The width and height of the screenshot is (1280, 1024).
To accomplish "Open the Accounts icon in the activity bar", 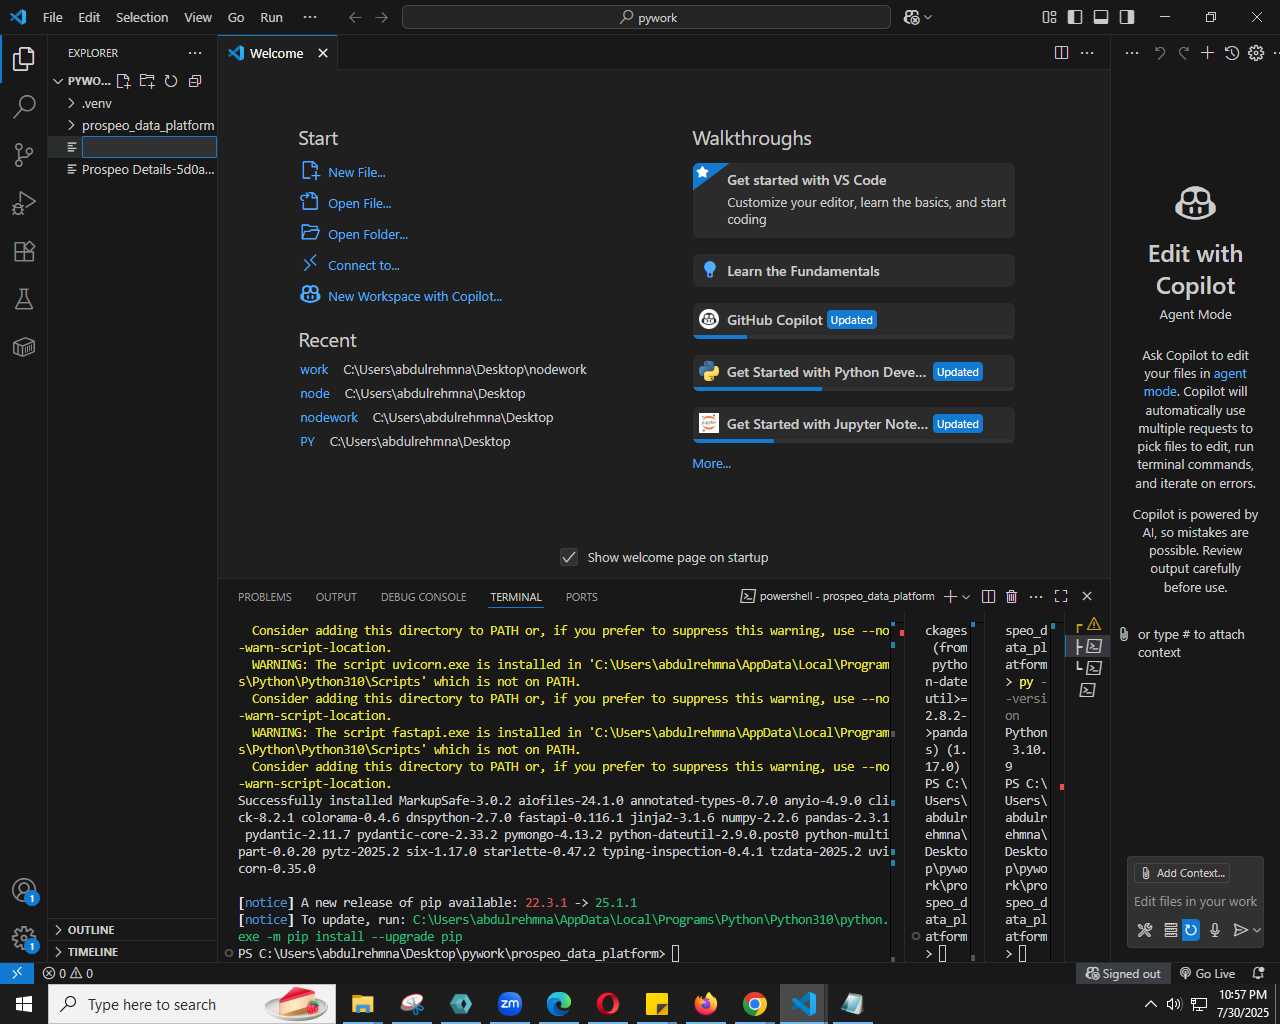I will tap(24, 890).
